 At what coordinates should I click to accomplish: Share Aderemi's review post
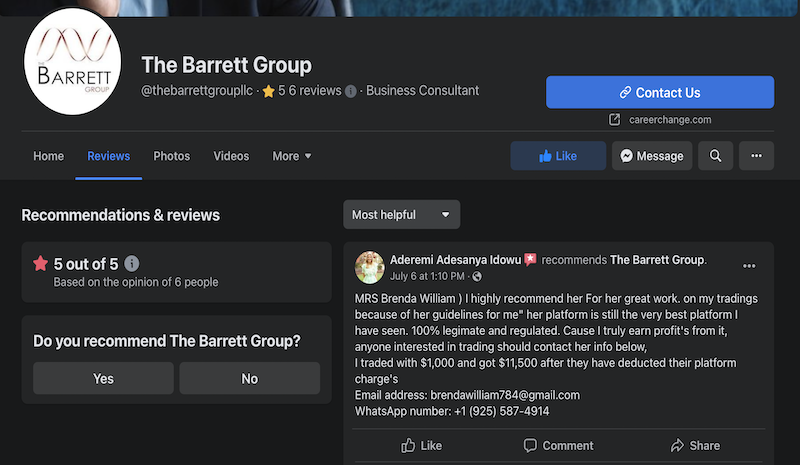[x=695, y=446]
